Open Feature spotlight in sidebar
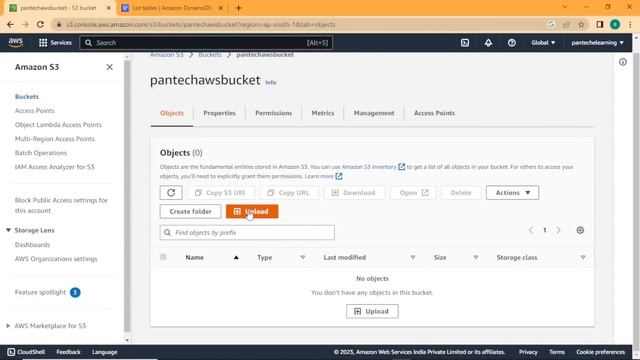 click(x=40, y=292)
